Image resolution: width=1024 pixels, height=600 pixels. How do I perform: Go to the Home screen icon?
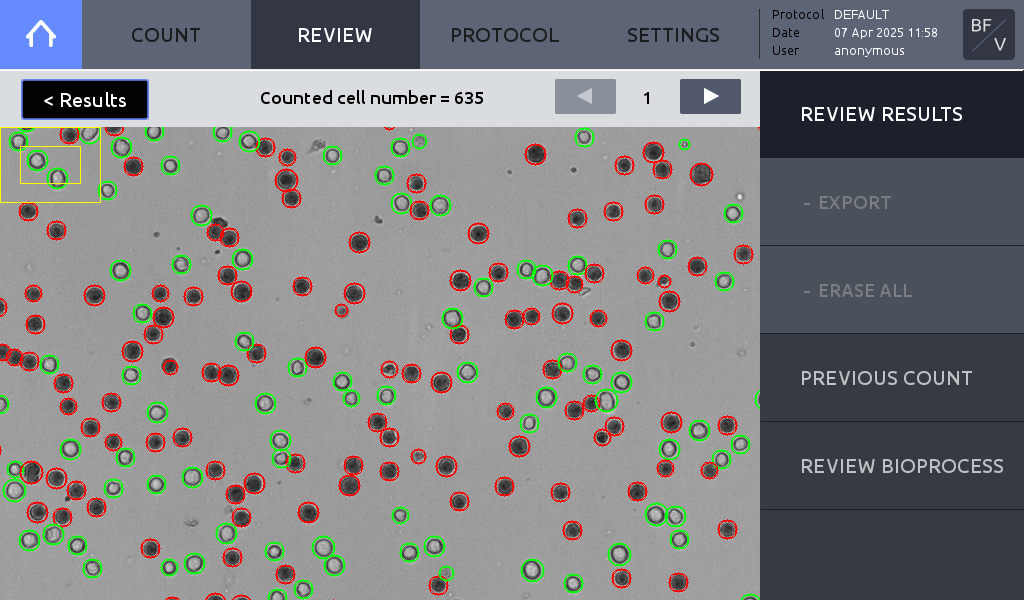(40, 34)
